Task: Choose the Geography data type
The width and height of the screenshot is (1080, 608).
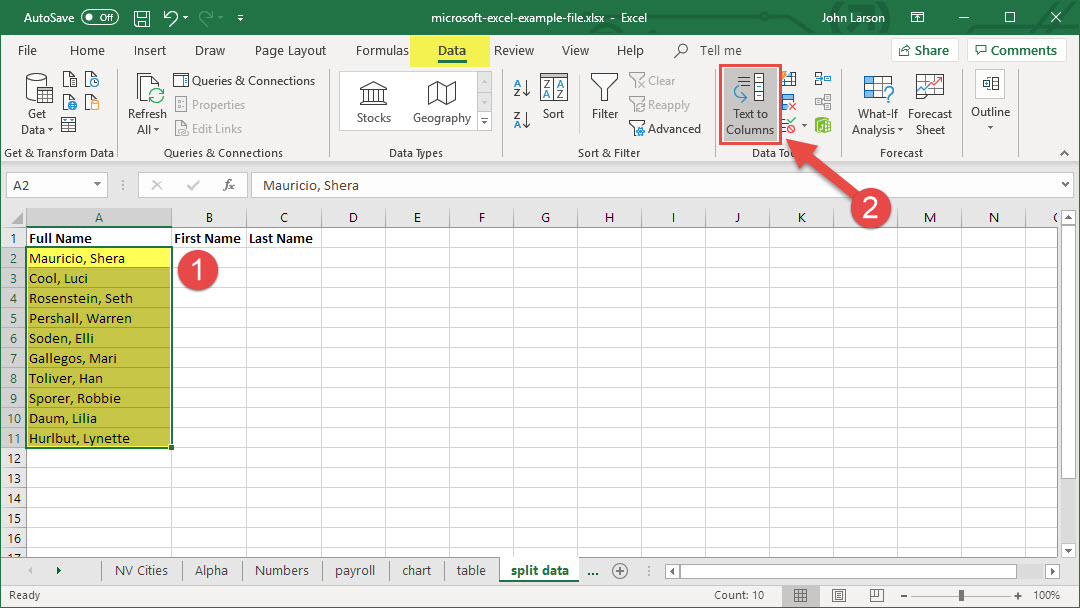Action: tap(441, 103)
